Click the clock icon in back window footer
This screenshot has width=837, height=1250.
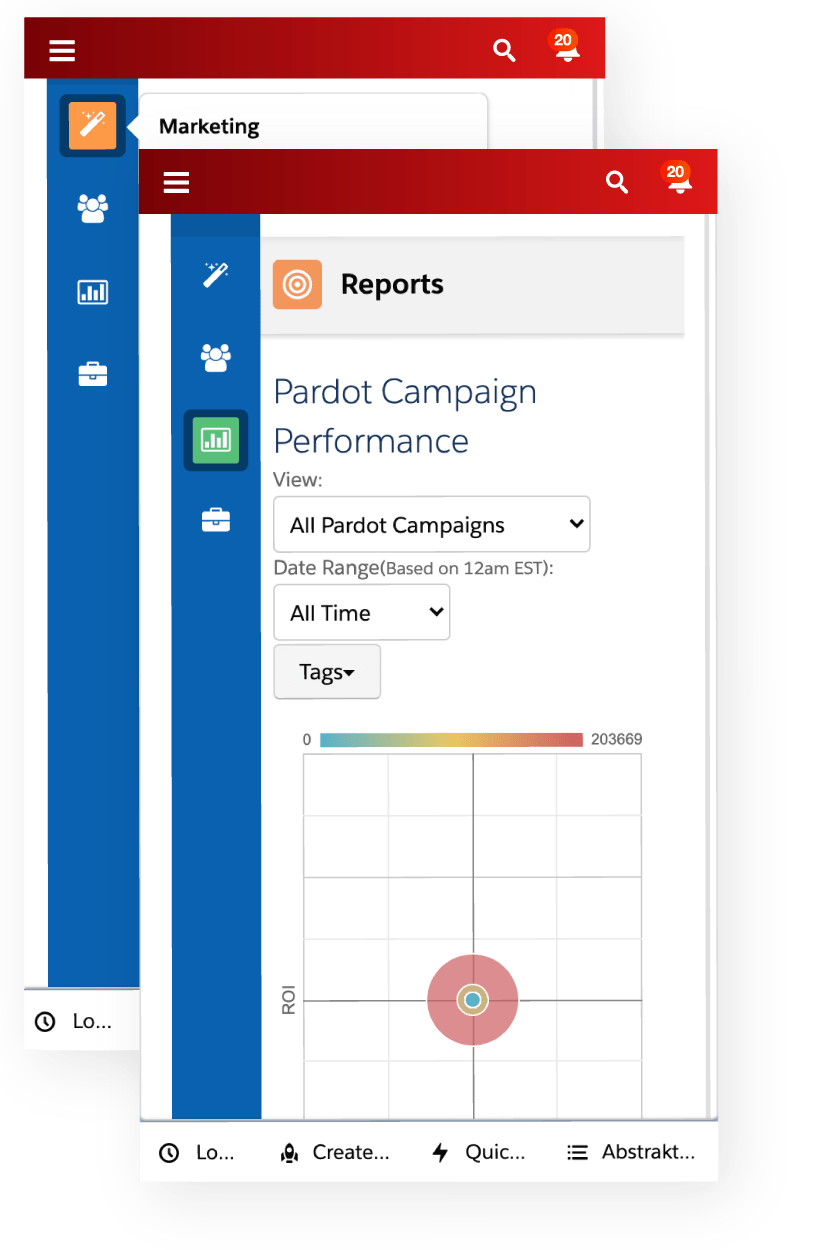(x=45, y=1022)
